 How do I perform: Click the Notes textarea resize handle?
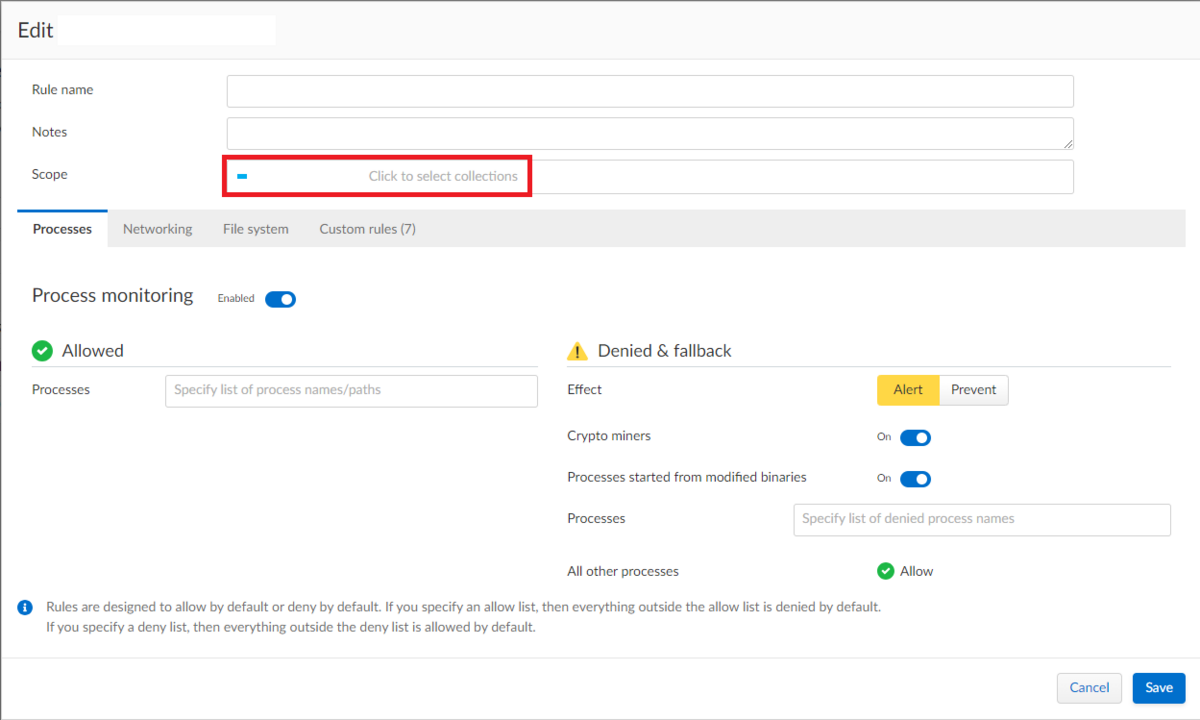(1068, 144)
